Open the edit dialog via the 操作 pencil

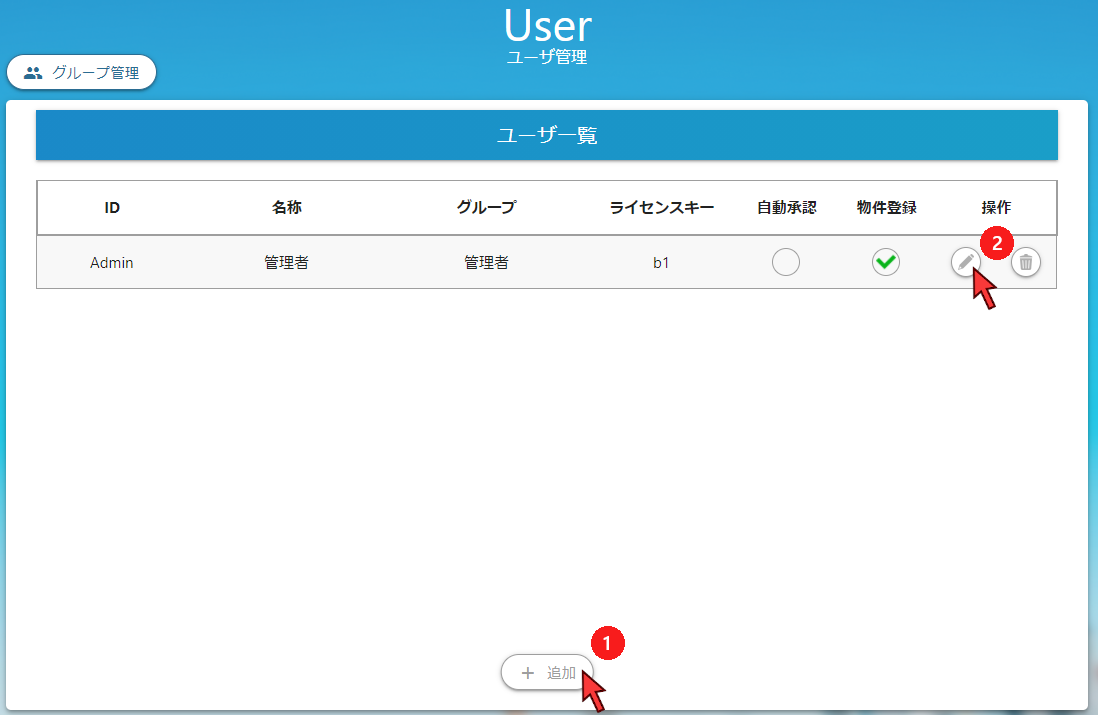click(x=965, y=262)
